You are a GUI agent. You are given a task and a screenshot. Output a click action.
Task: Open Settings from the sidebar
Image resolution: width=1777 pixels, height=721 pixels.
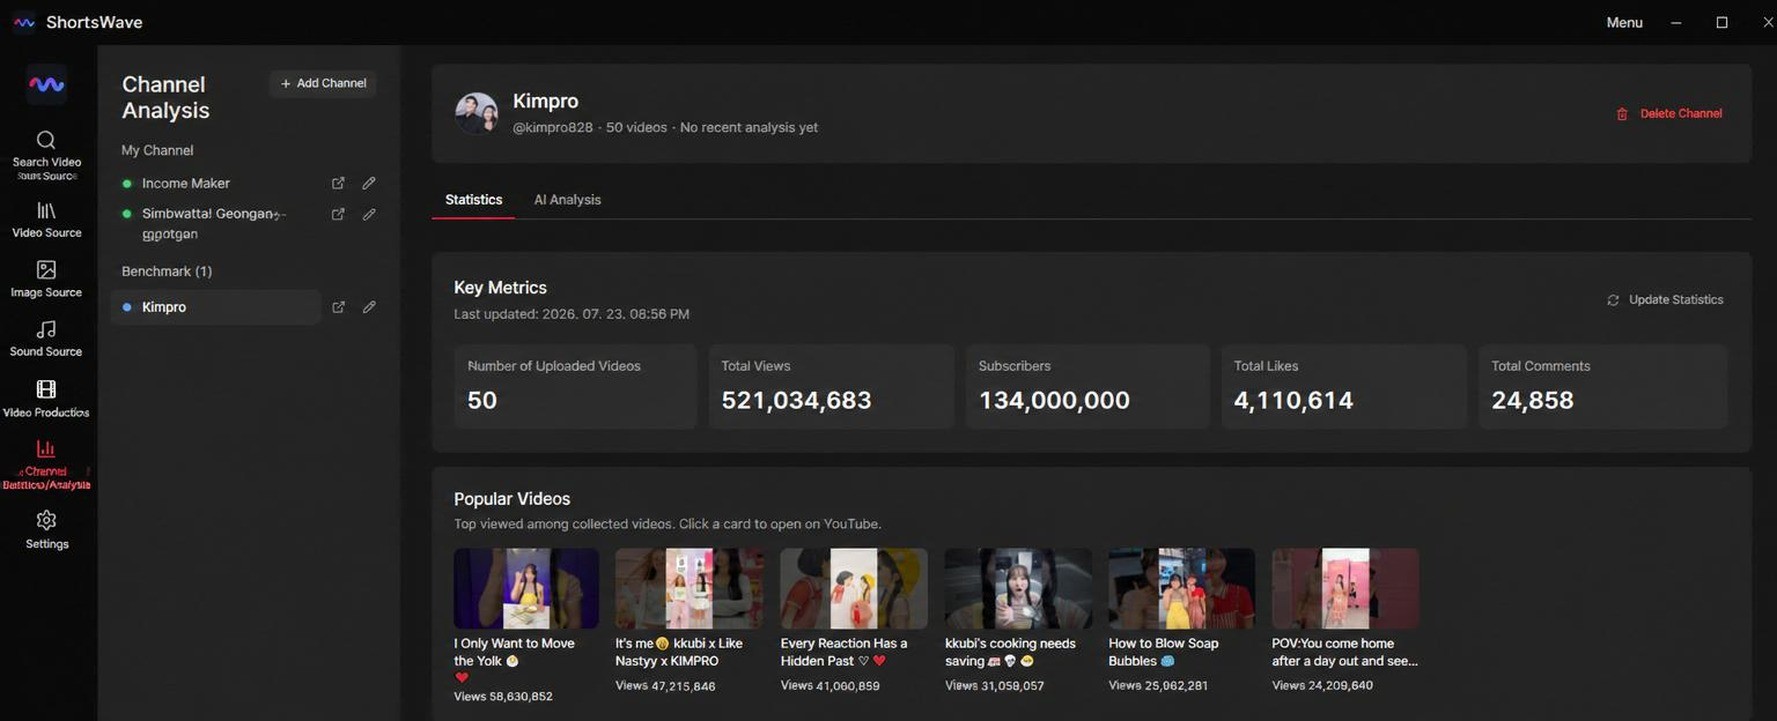click(x=46, y=530)
